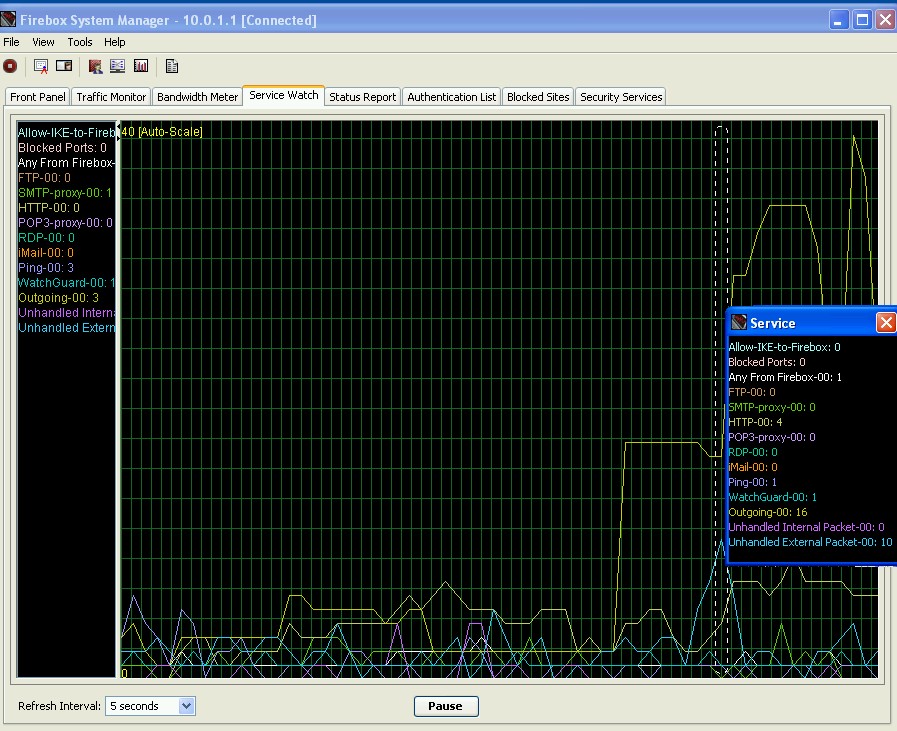The image size is (897, 731).
Task: Open the File menu
Action: point(11,42)
